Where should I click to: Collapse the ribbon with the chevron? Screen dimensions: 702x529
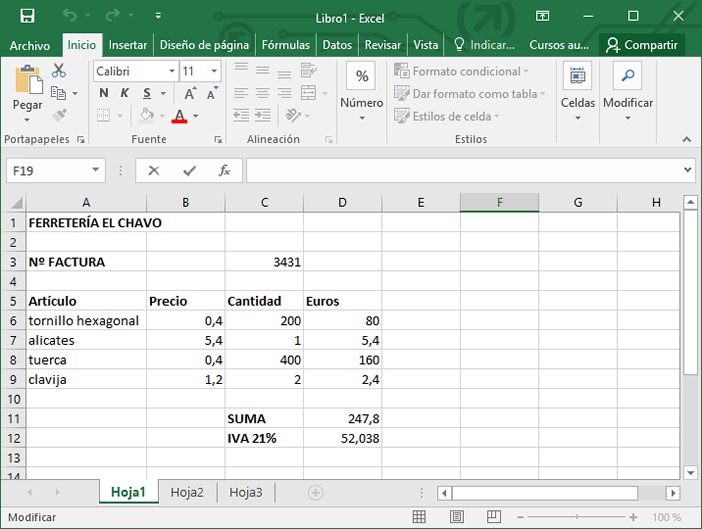coord(686,139)
